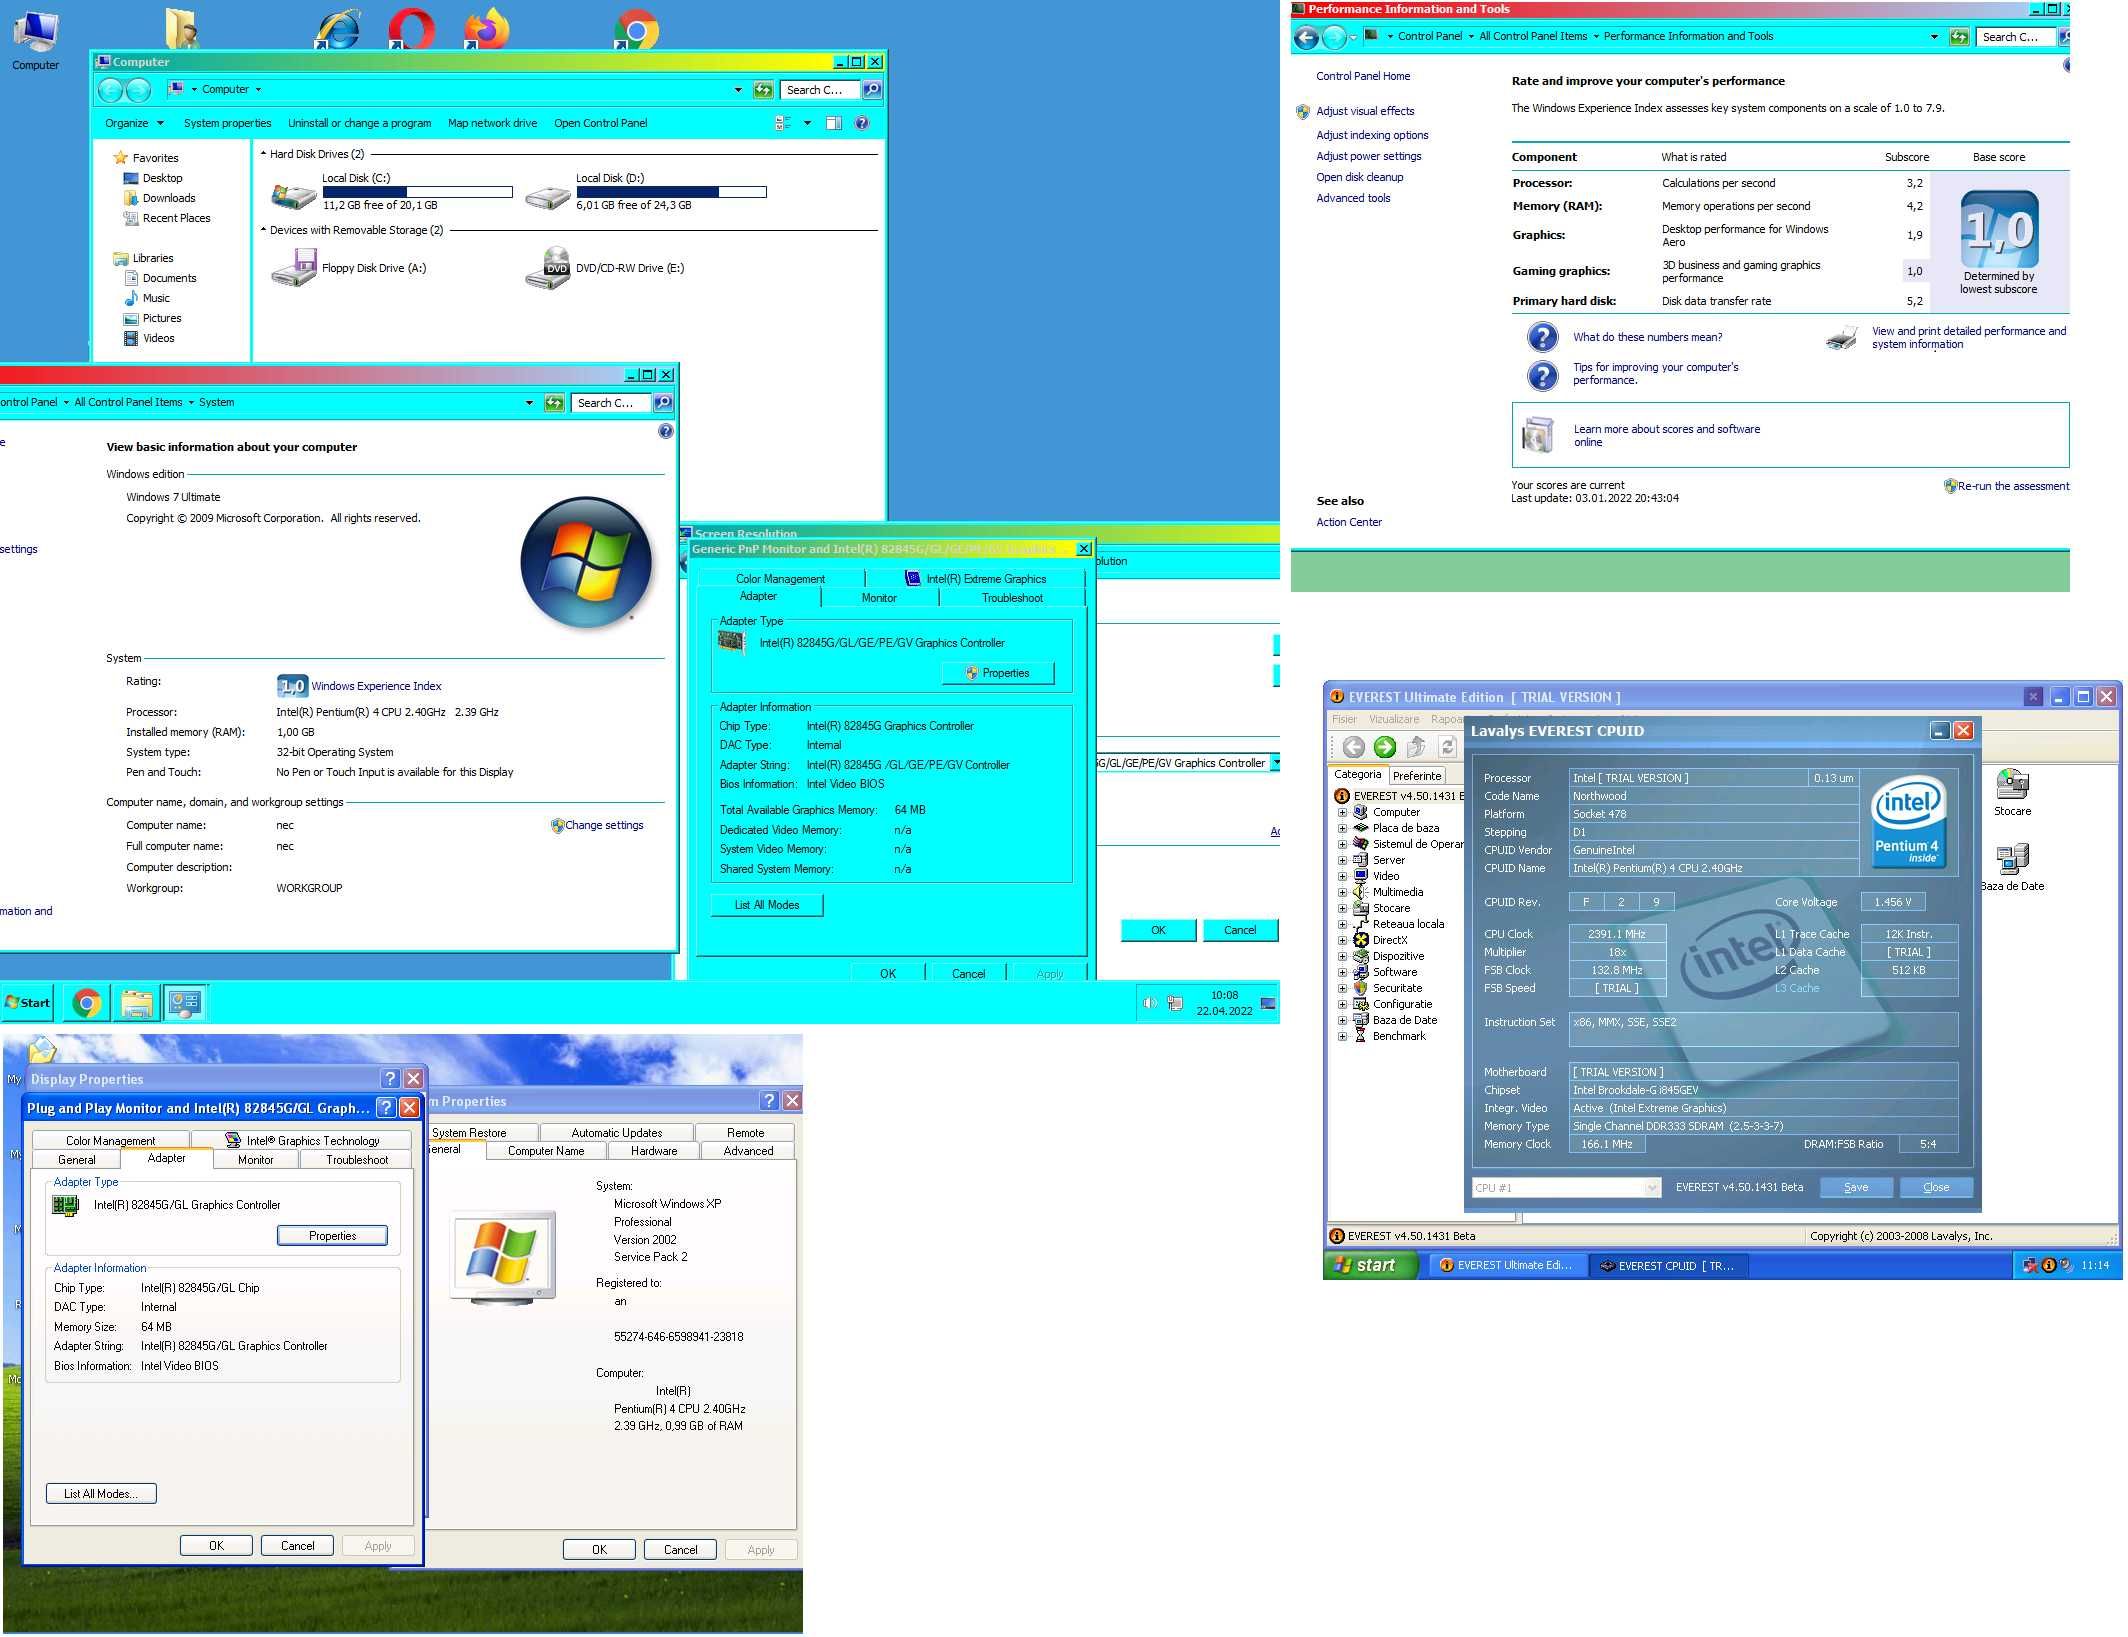
Task: Open Troubleshoot tab in XP adapter dialog
Action: (x=357, y=1160)
